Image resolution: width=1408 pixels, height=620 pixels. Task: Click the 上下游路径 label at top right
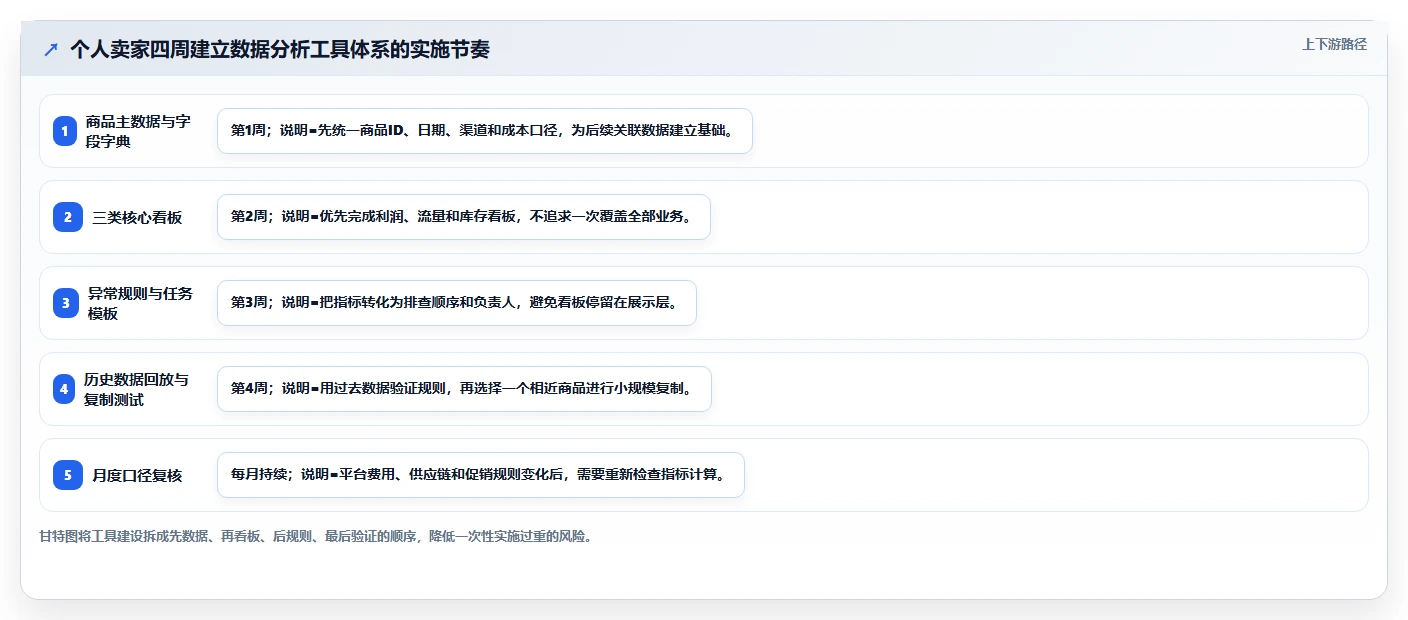tap(1334, 44)
